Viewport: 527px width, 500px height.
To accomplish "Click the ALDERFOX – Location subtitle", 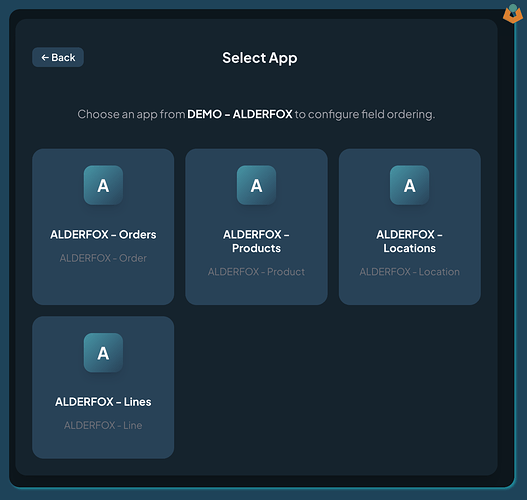I will (x=409, y=272).
